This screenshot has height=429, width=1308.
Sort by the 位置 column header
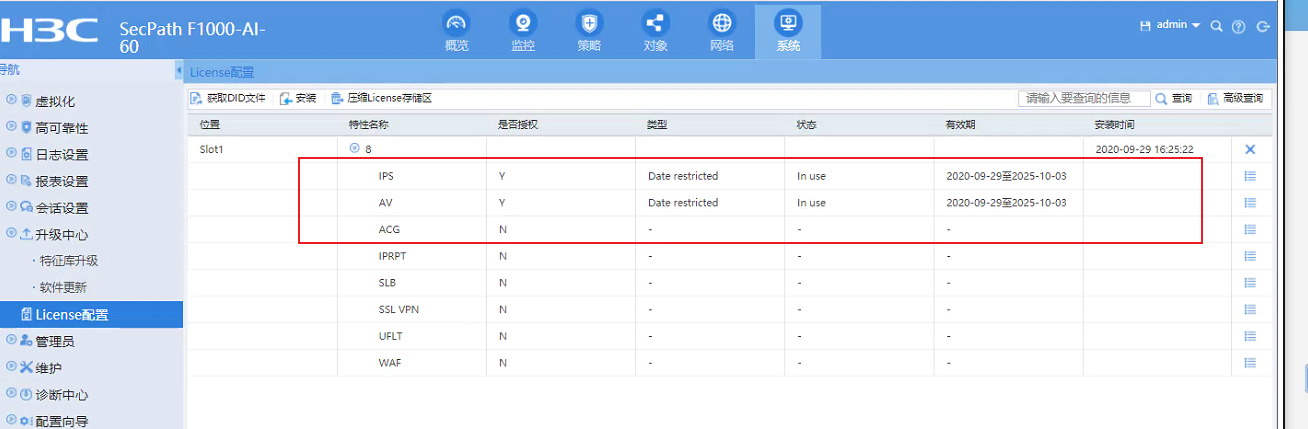click(x=210, y=125)
